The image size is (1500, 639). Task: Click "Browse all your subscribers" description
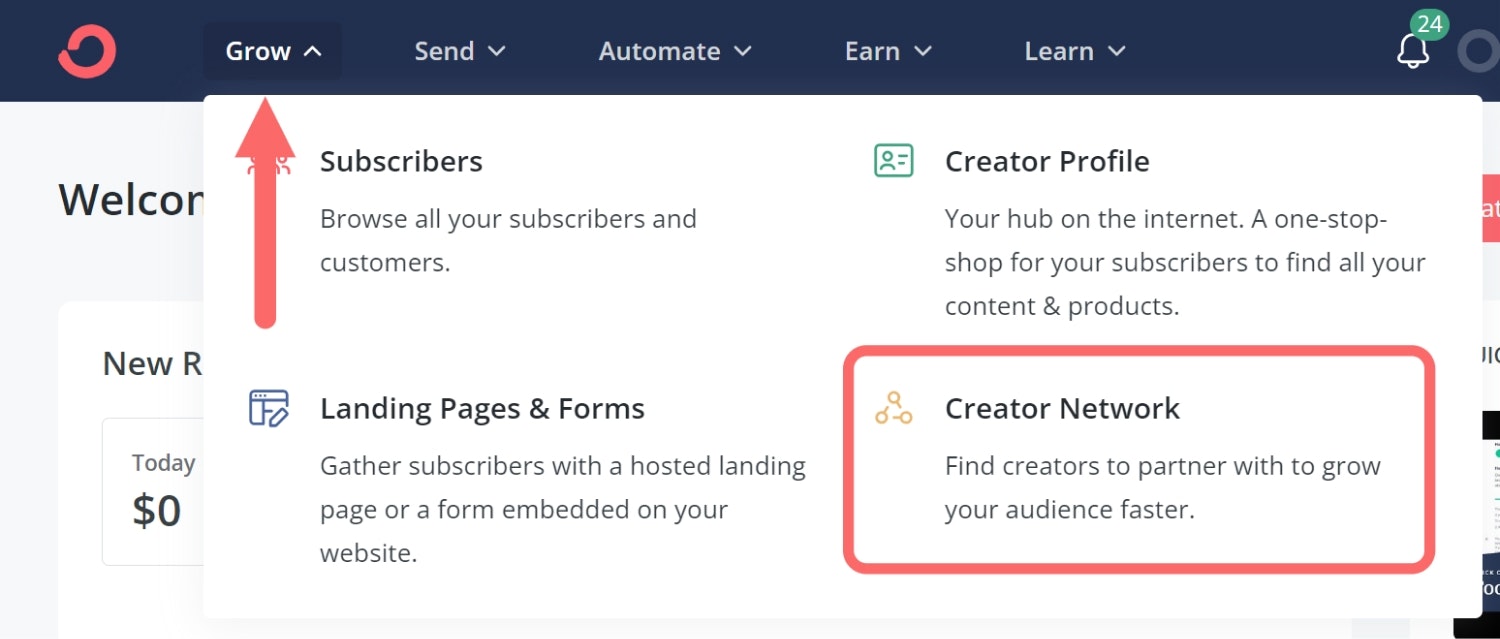point(508,219)
